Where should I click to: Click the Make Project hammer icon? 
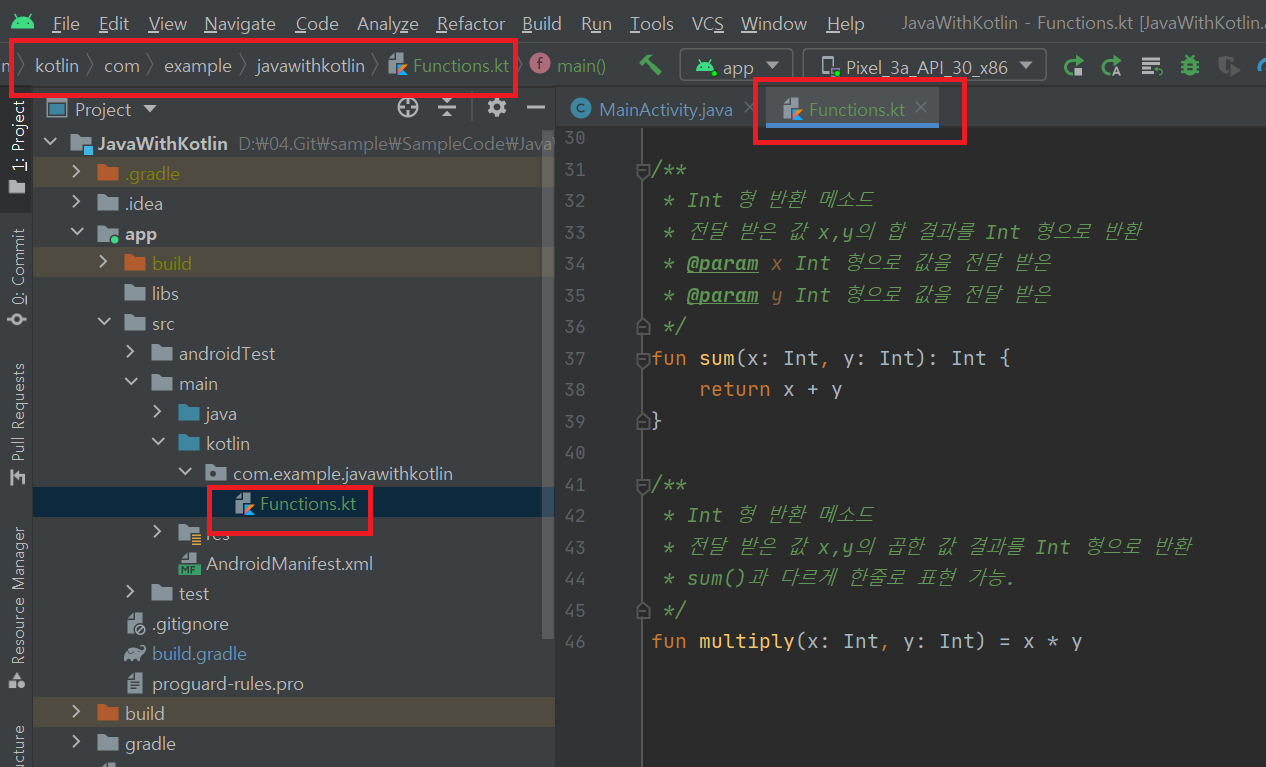pos(651,66)
